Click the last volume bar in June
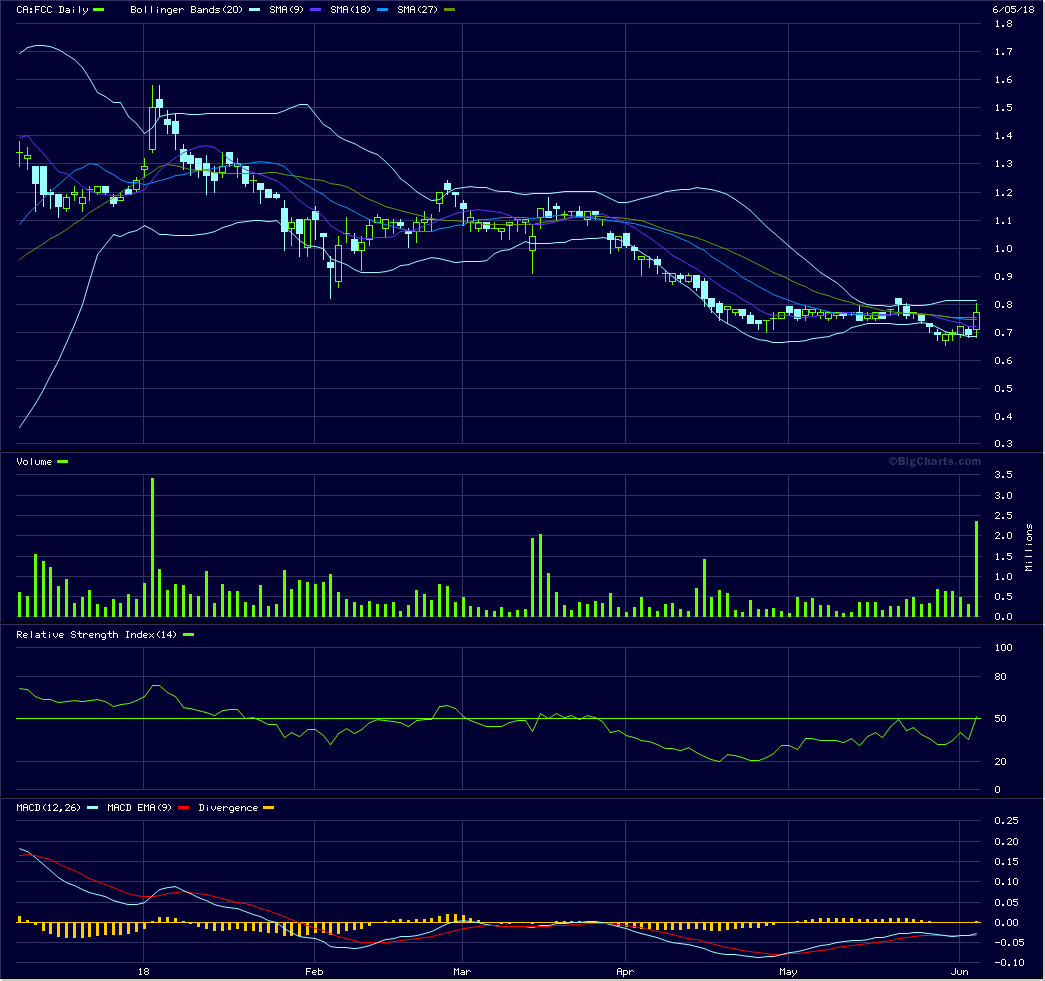 [x=976, y=568]
